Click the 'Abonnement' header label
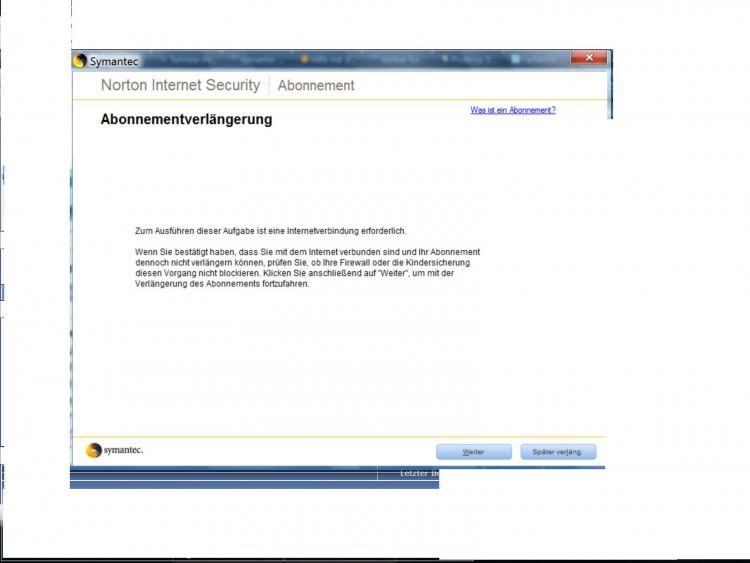 (316, 86)
